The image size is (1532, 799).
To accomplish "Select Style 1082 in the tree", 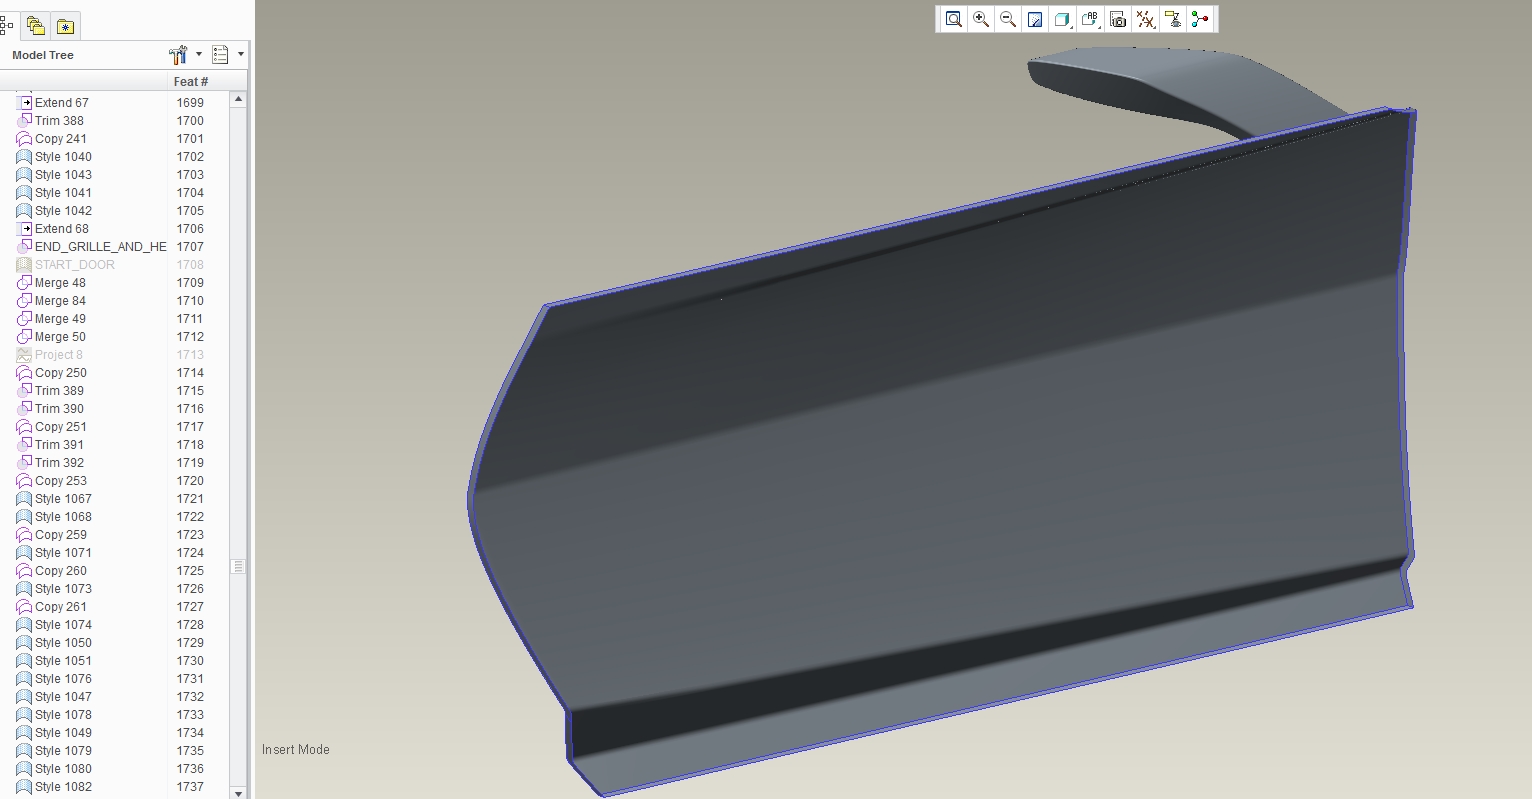I will (x=63, y=787).
